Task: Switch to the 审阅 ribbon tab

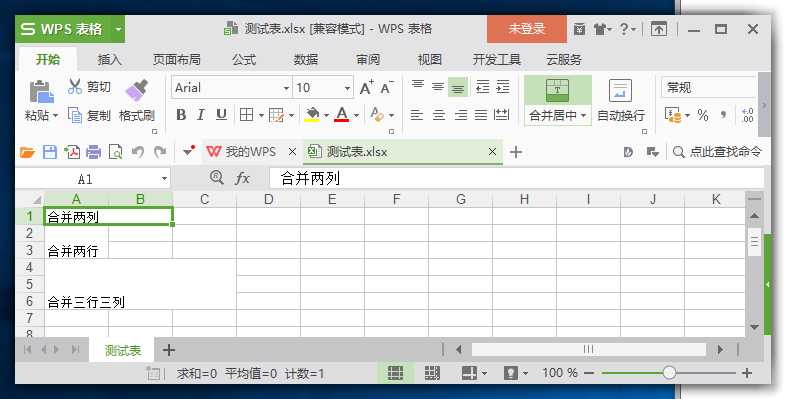Action: 368,60
